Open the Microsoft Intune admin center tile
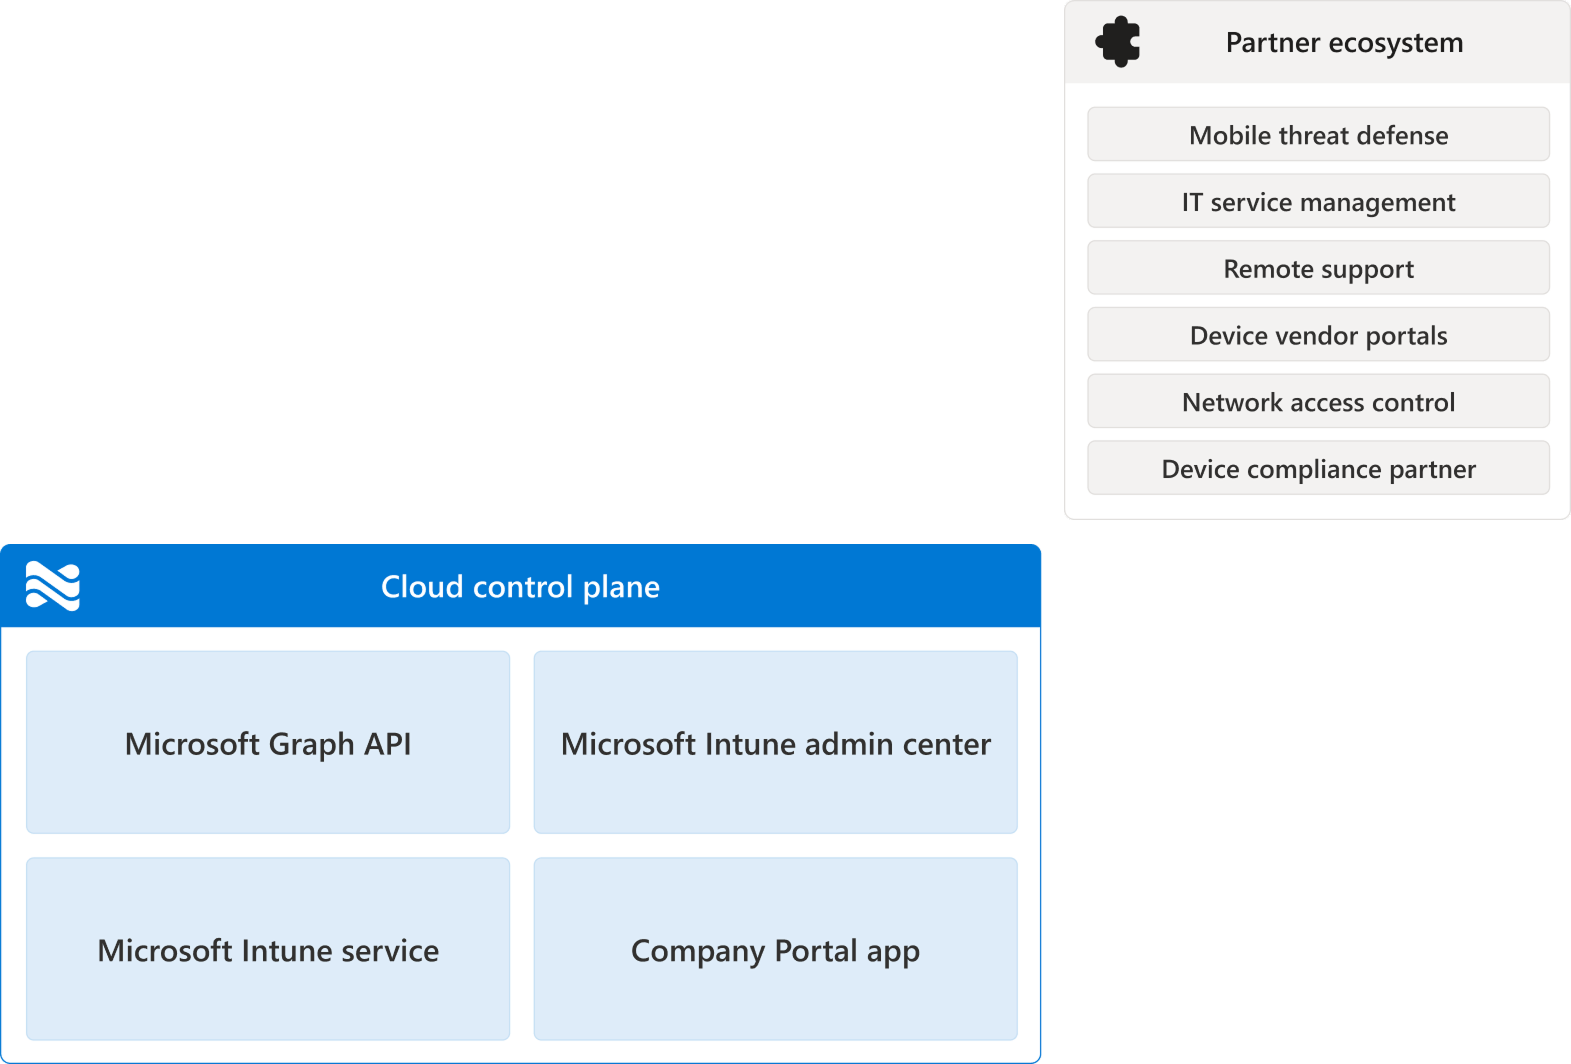 click(x=776, y=743)
